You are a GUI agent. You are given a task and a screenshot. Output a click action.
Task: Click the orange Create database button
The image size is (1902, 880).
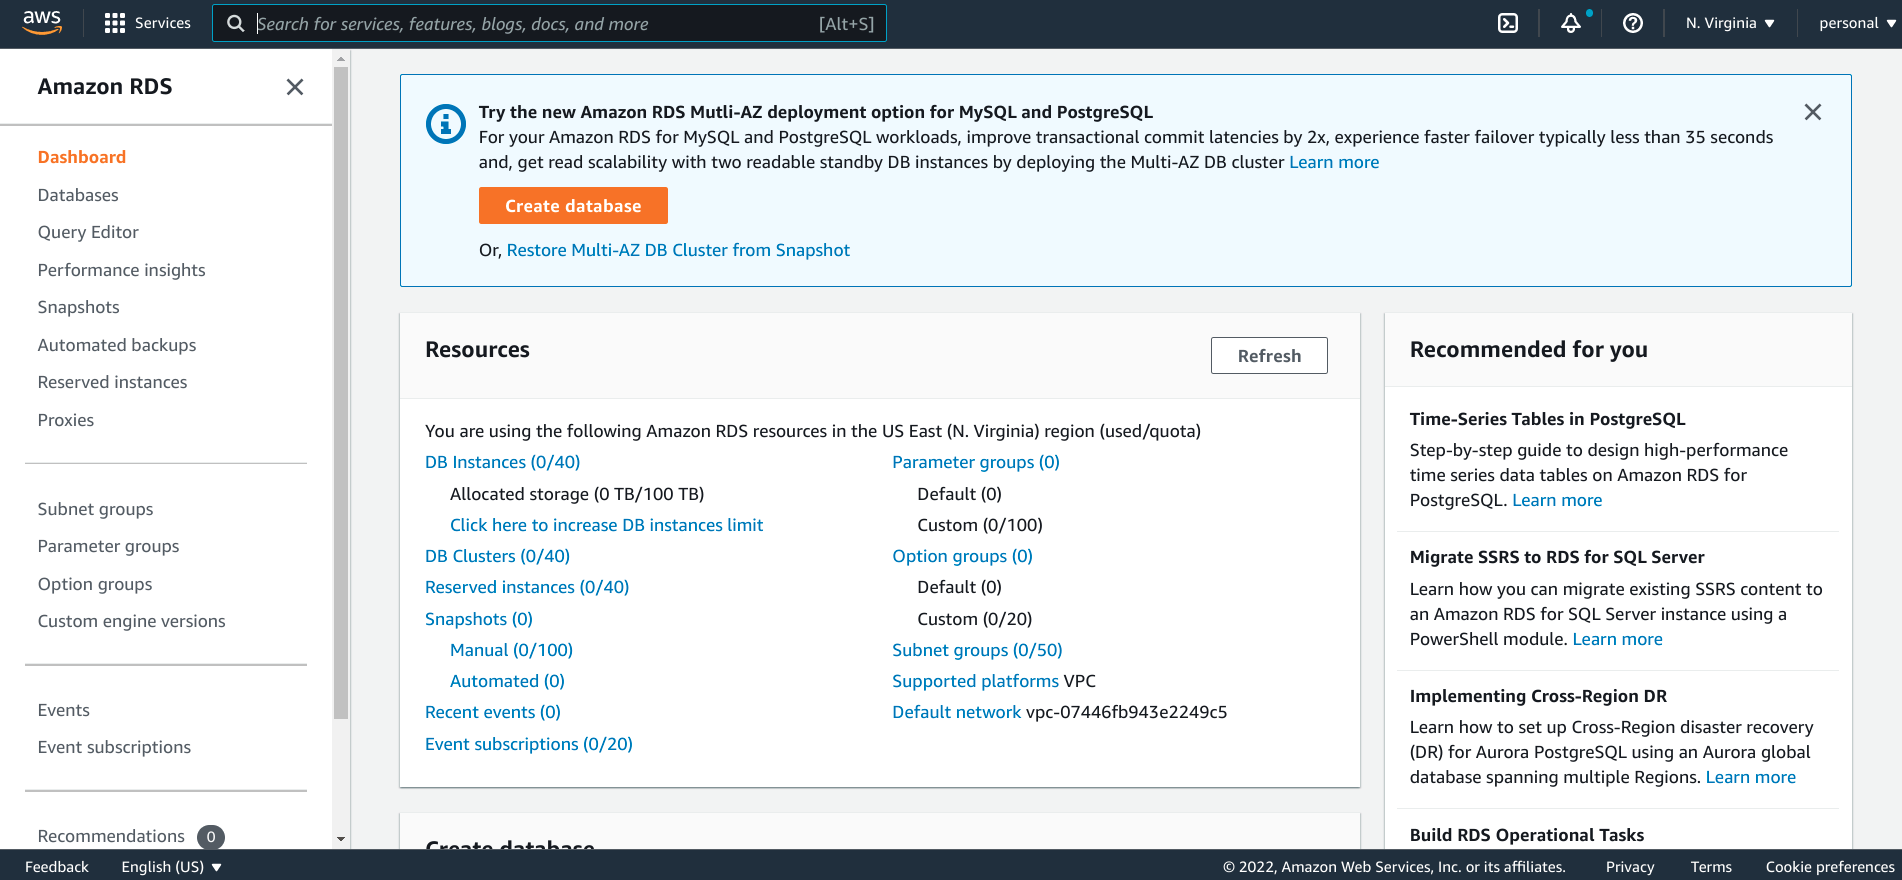(573, 206)
